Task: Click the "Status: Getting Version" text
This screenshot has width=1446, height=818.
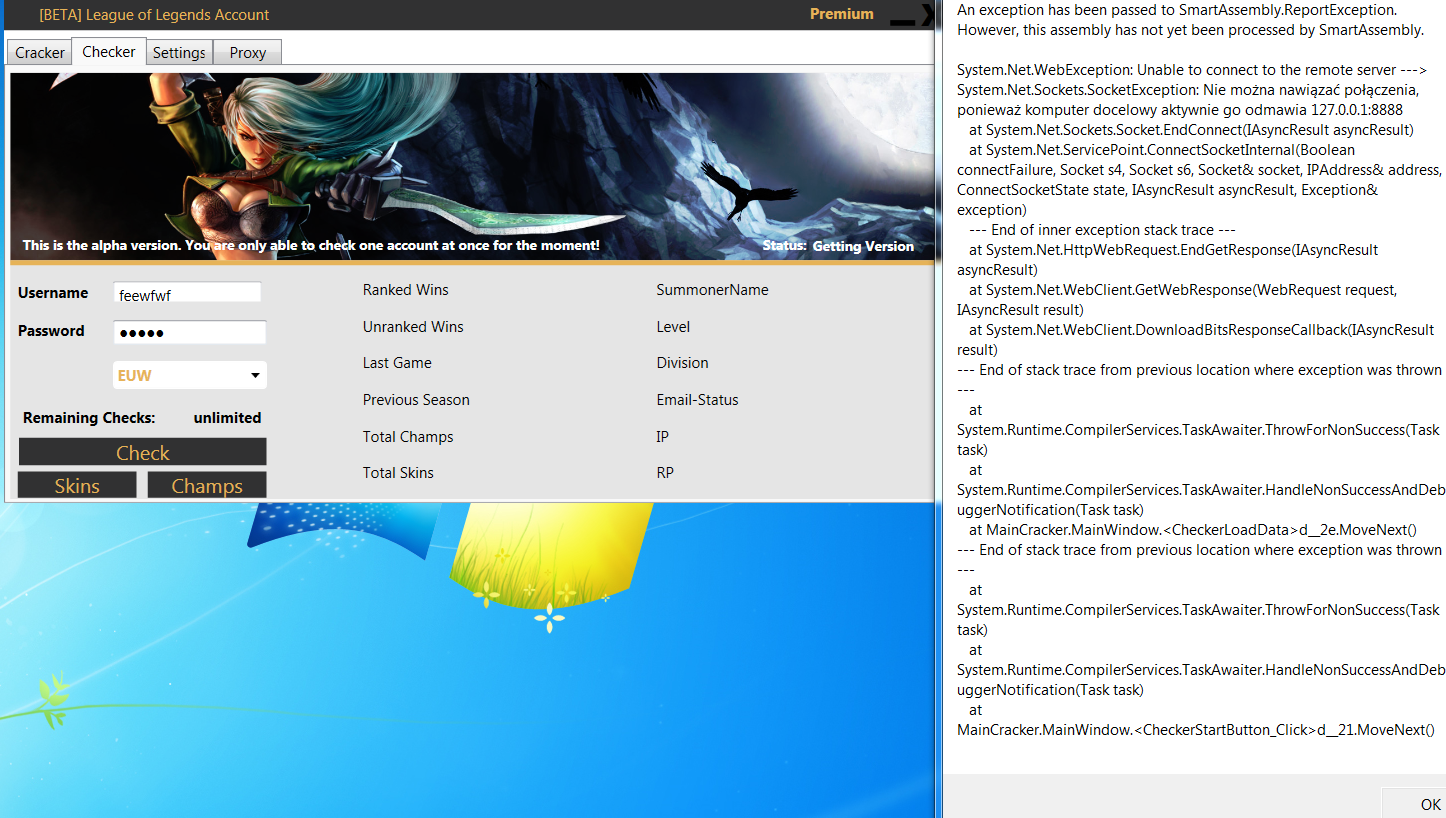Action: 838,246
